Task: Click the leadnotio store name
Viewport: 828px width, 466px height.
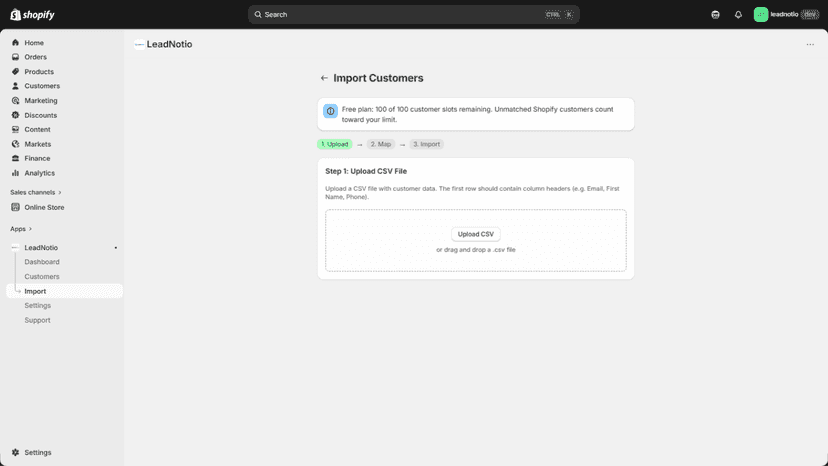Action: pyautogui.click(x=784, y=14)
